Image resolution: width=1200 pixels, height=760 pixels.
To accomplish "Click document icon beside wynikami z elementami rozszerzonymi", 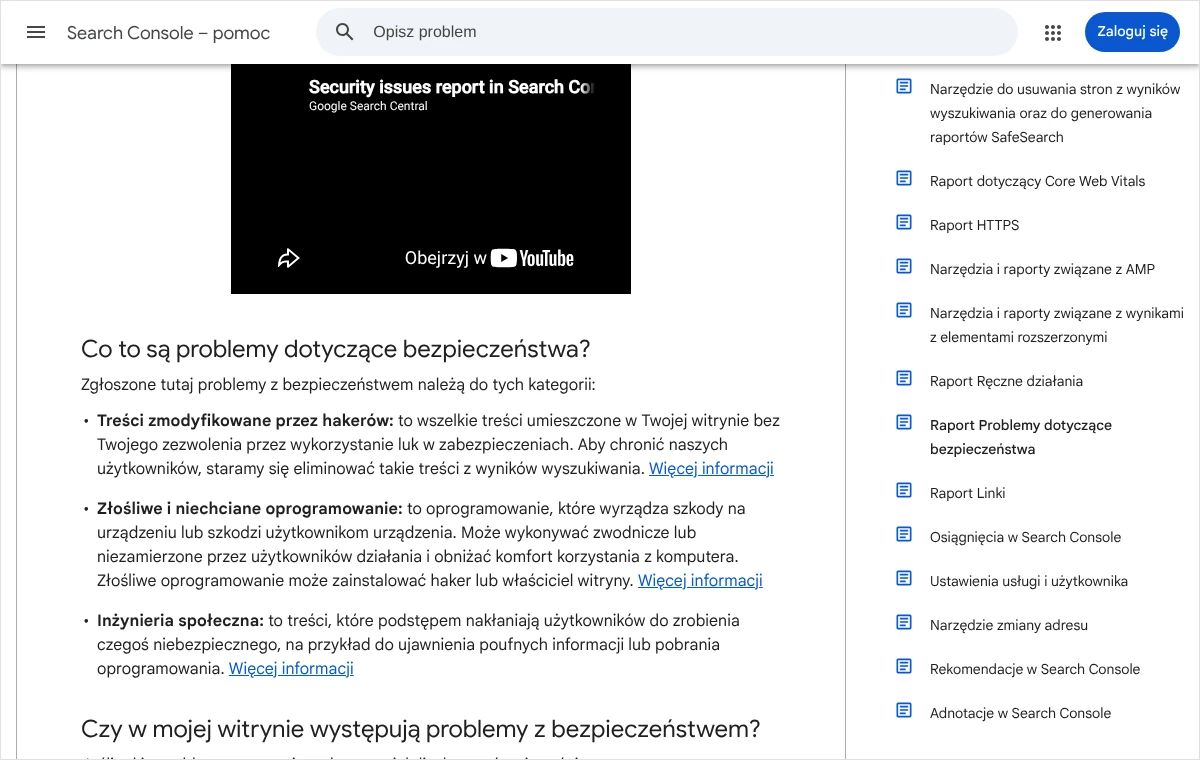I will coord(904,311).
